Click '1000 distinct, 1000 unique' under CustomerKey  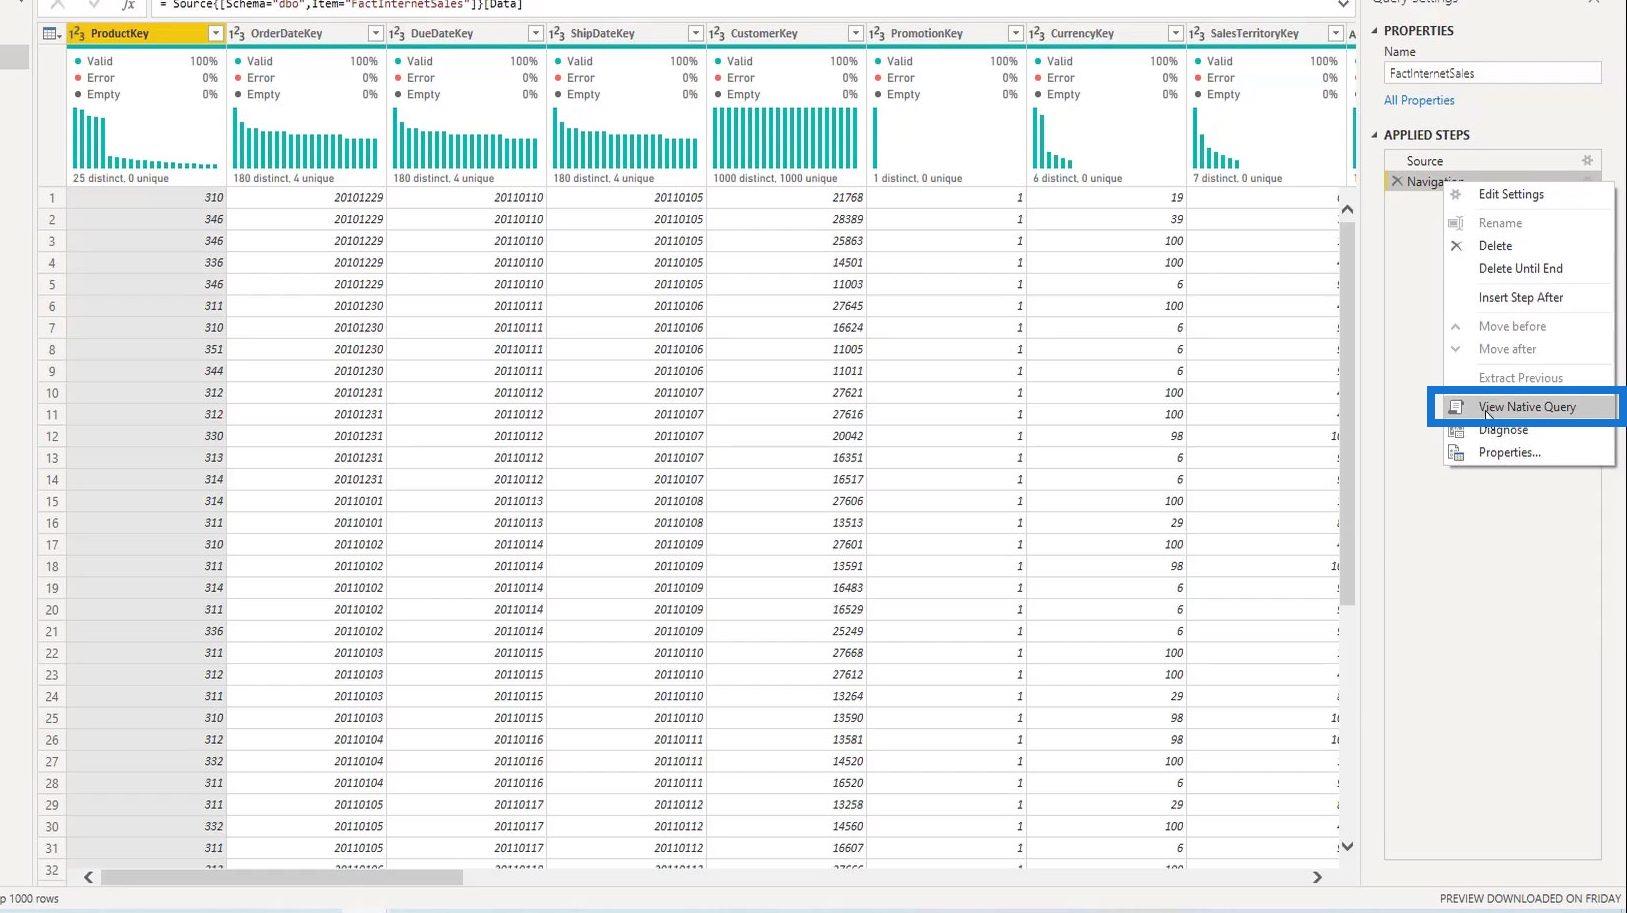(775, 179)
